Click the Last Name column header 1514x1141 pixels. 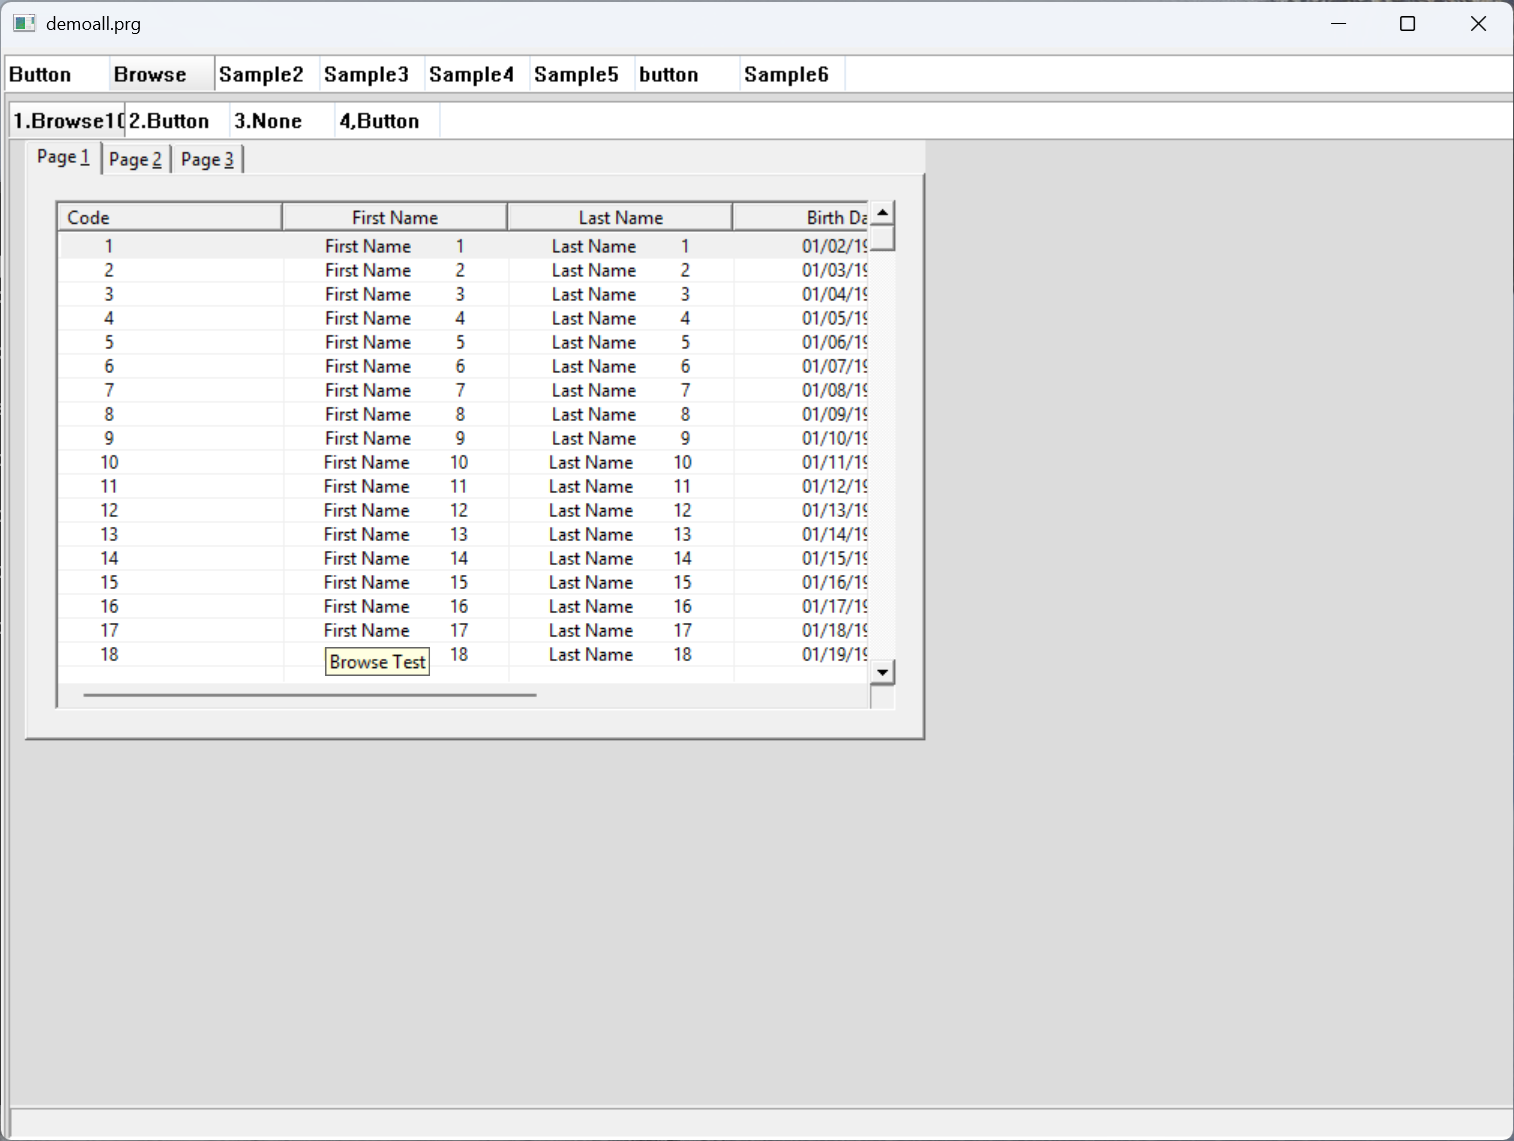pyautogui.click(x=620, y=217)
